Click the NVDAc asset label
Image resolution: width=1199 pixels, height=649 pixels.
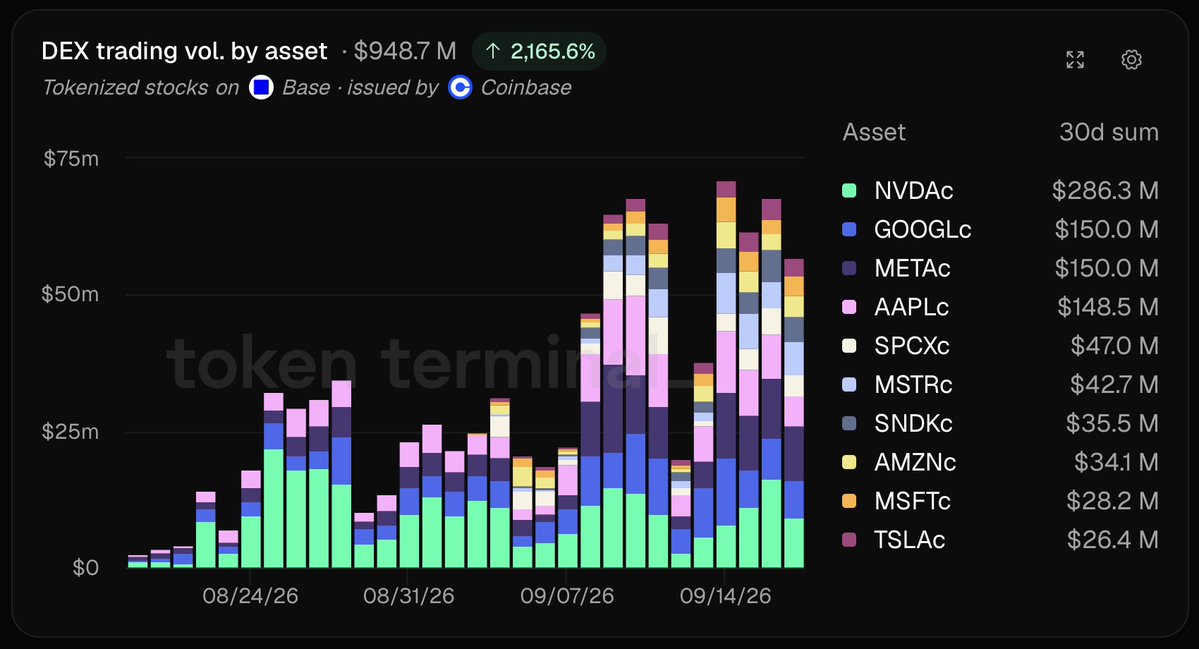tap(914, 190)
